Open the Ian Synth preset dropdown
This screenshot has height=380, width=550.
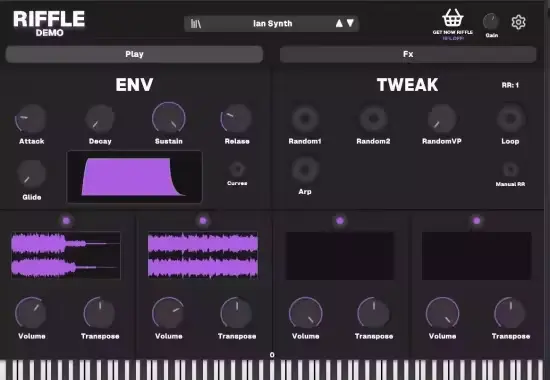[x=271, y=24]
